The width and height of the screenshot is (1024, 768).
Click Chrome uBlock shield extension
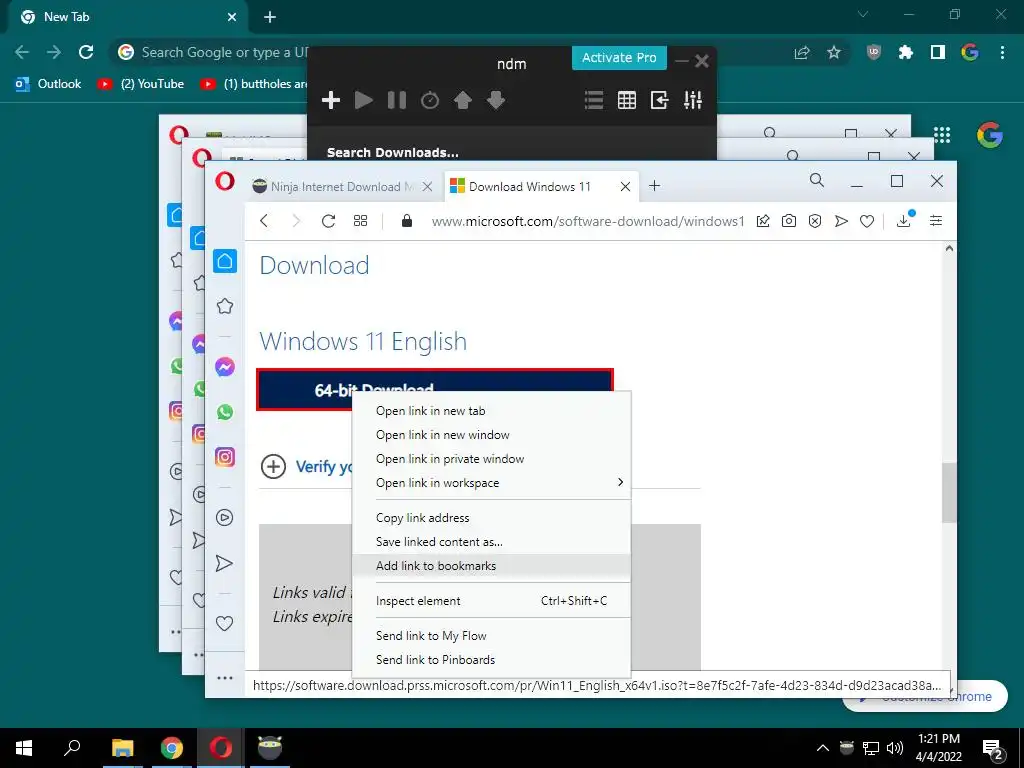point(874,52)
